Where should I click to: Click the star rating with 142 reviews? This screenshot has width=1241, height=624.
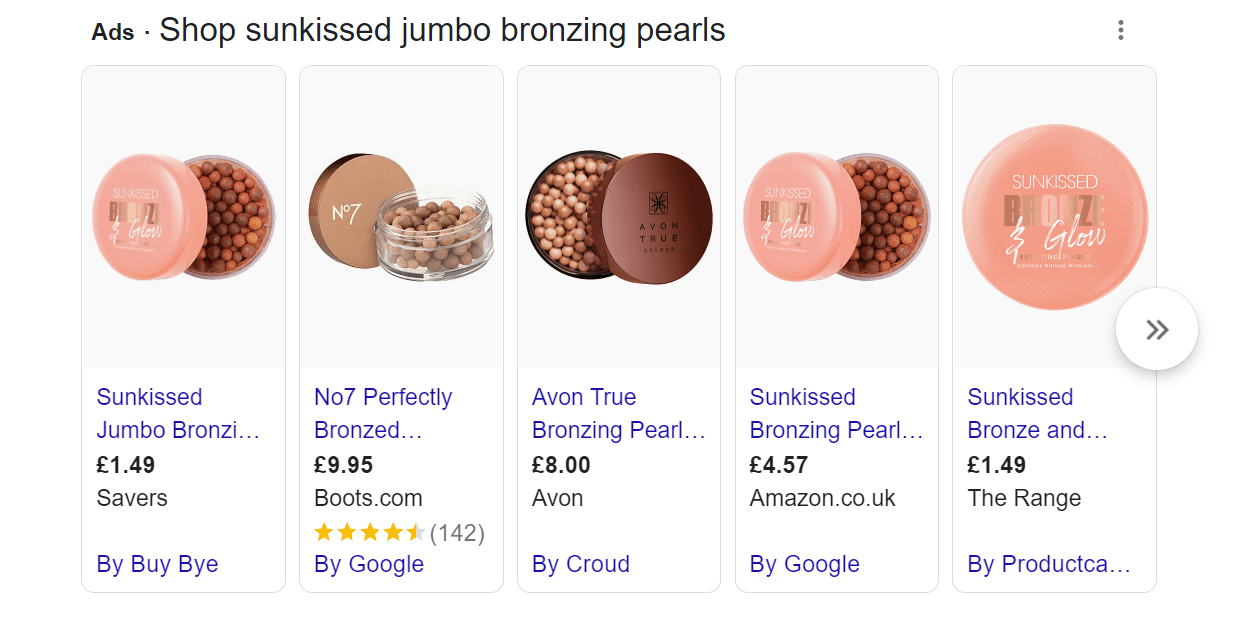tap(399, 532)
